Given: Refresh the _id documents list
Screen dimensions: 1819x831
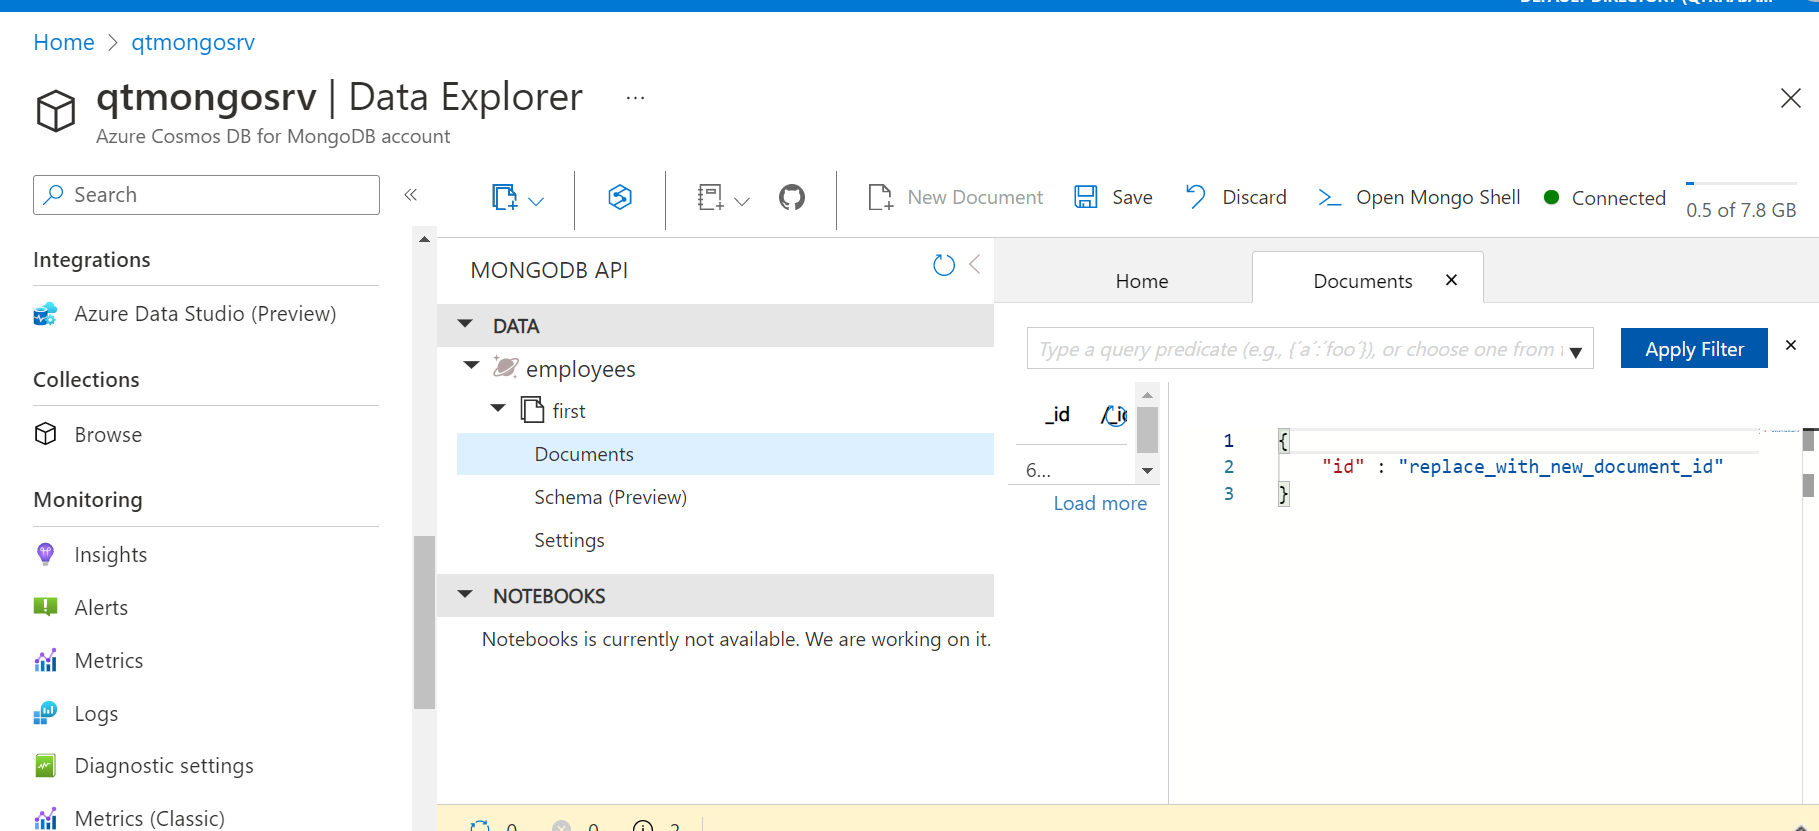Looking at the screenshot, I should [x=1115, y=414].
